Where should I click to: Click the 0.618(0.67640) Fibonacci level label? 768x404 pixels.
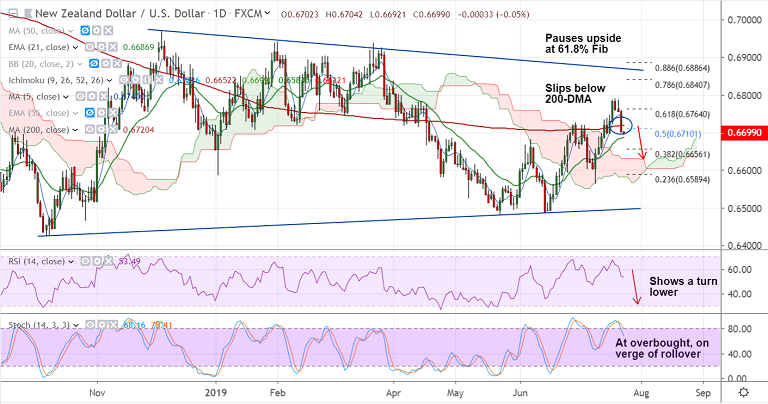[682, 114]
